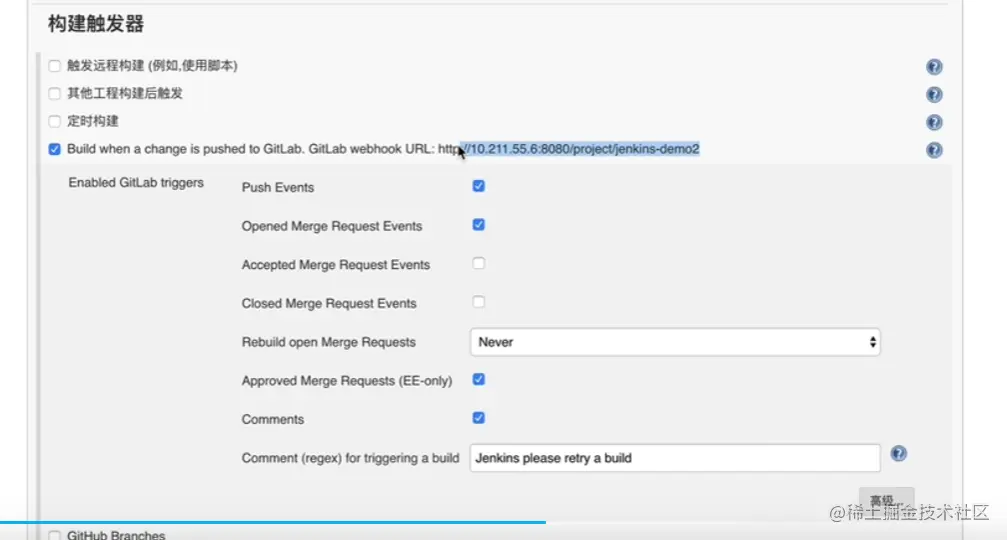Click Comment (regex) for triggering a build label
1007x540 pixels.
(350, 458)
